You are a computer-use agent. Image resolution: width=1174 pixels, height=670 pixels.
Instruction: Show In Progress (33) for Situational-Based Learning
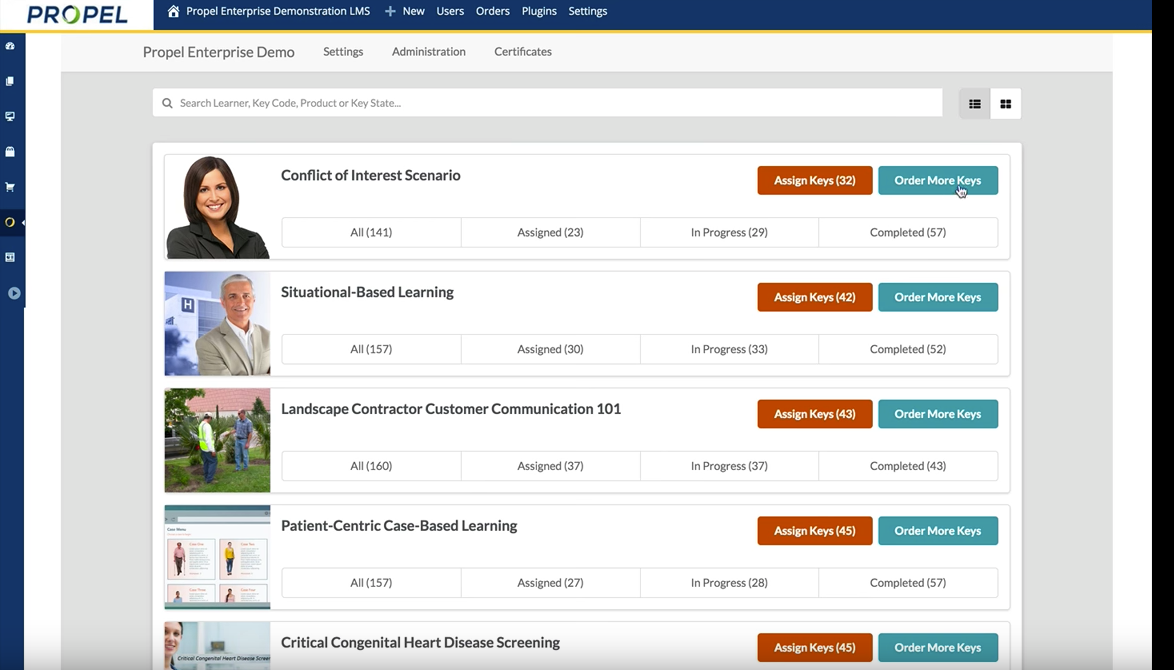tap(729, 349)
